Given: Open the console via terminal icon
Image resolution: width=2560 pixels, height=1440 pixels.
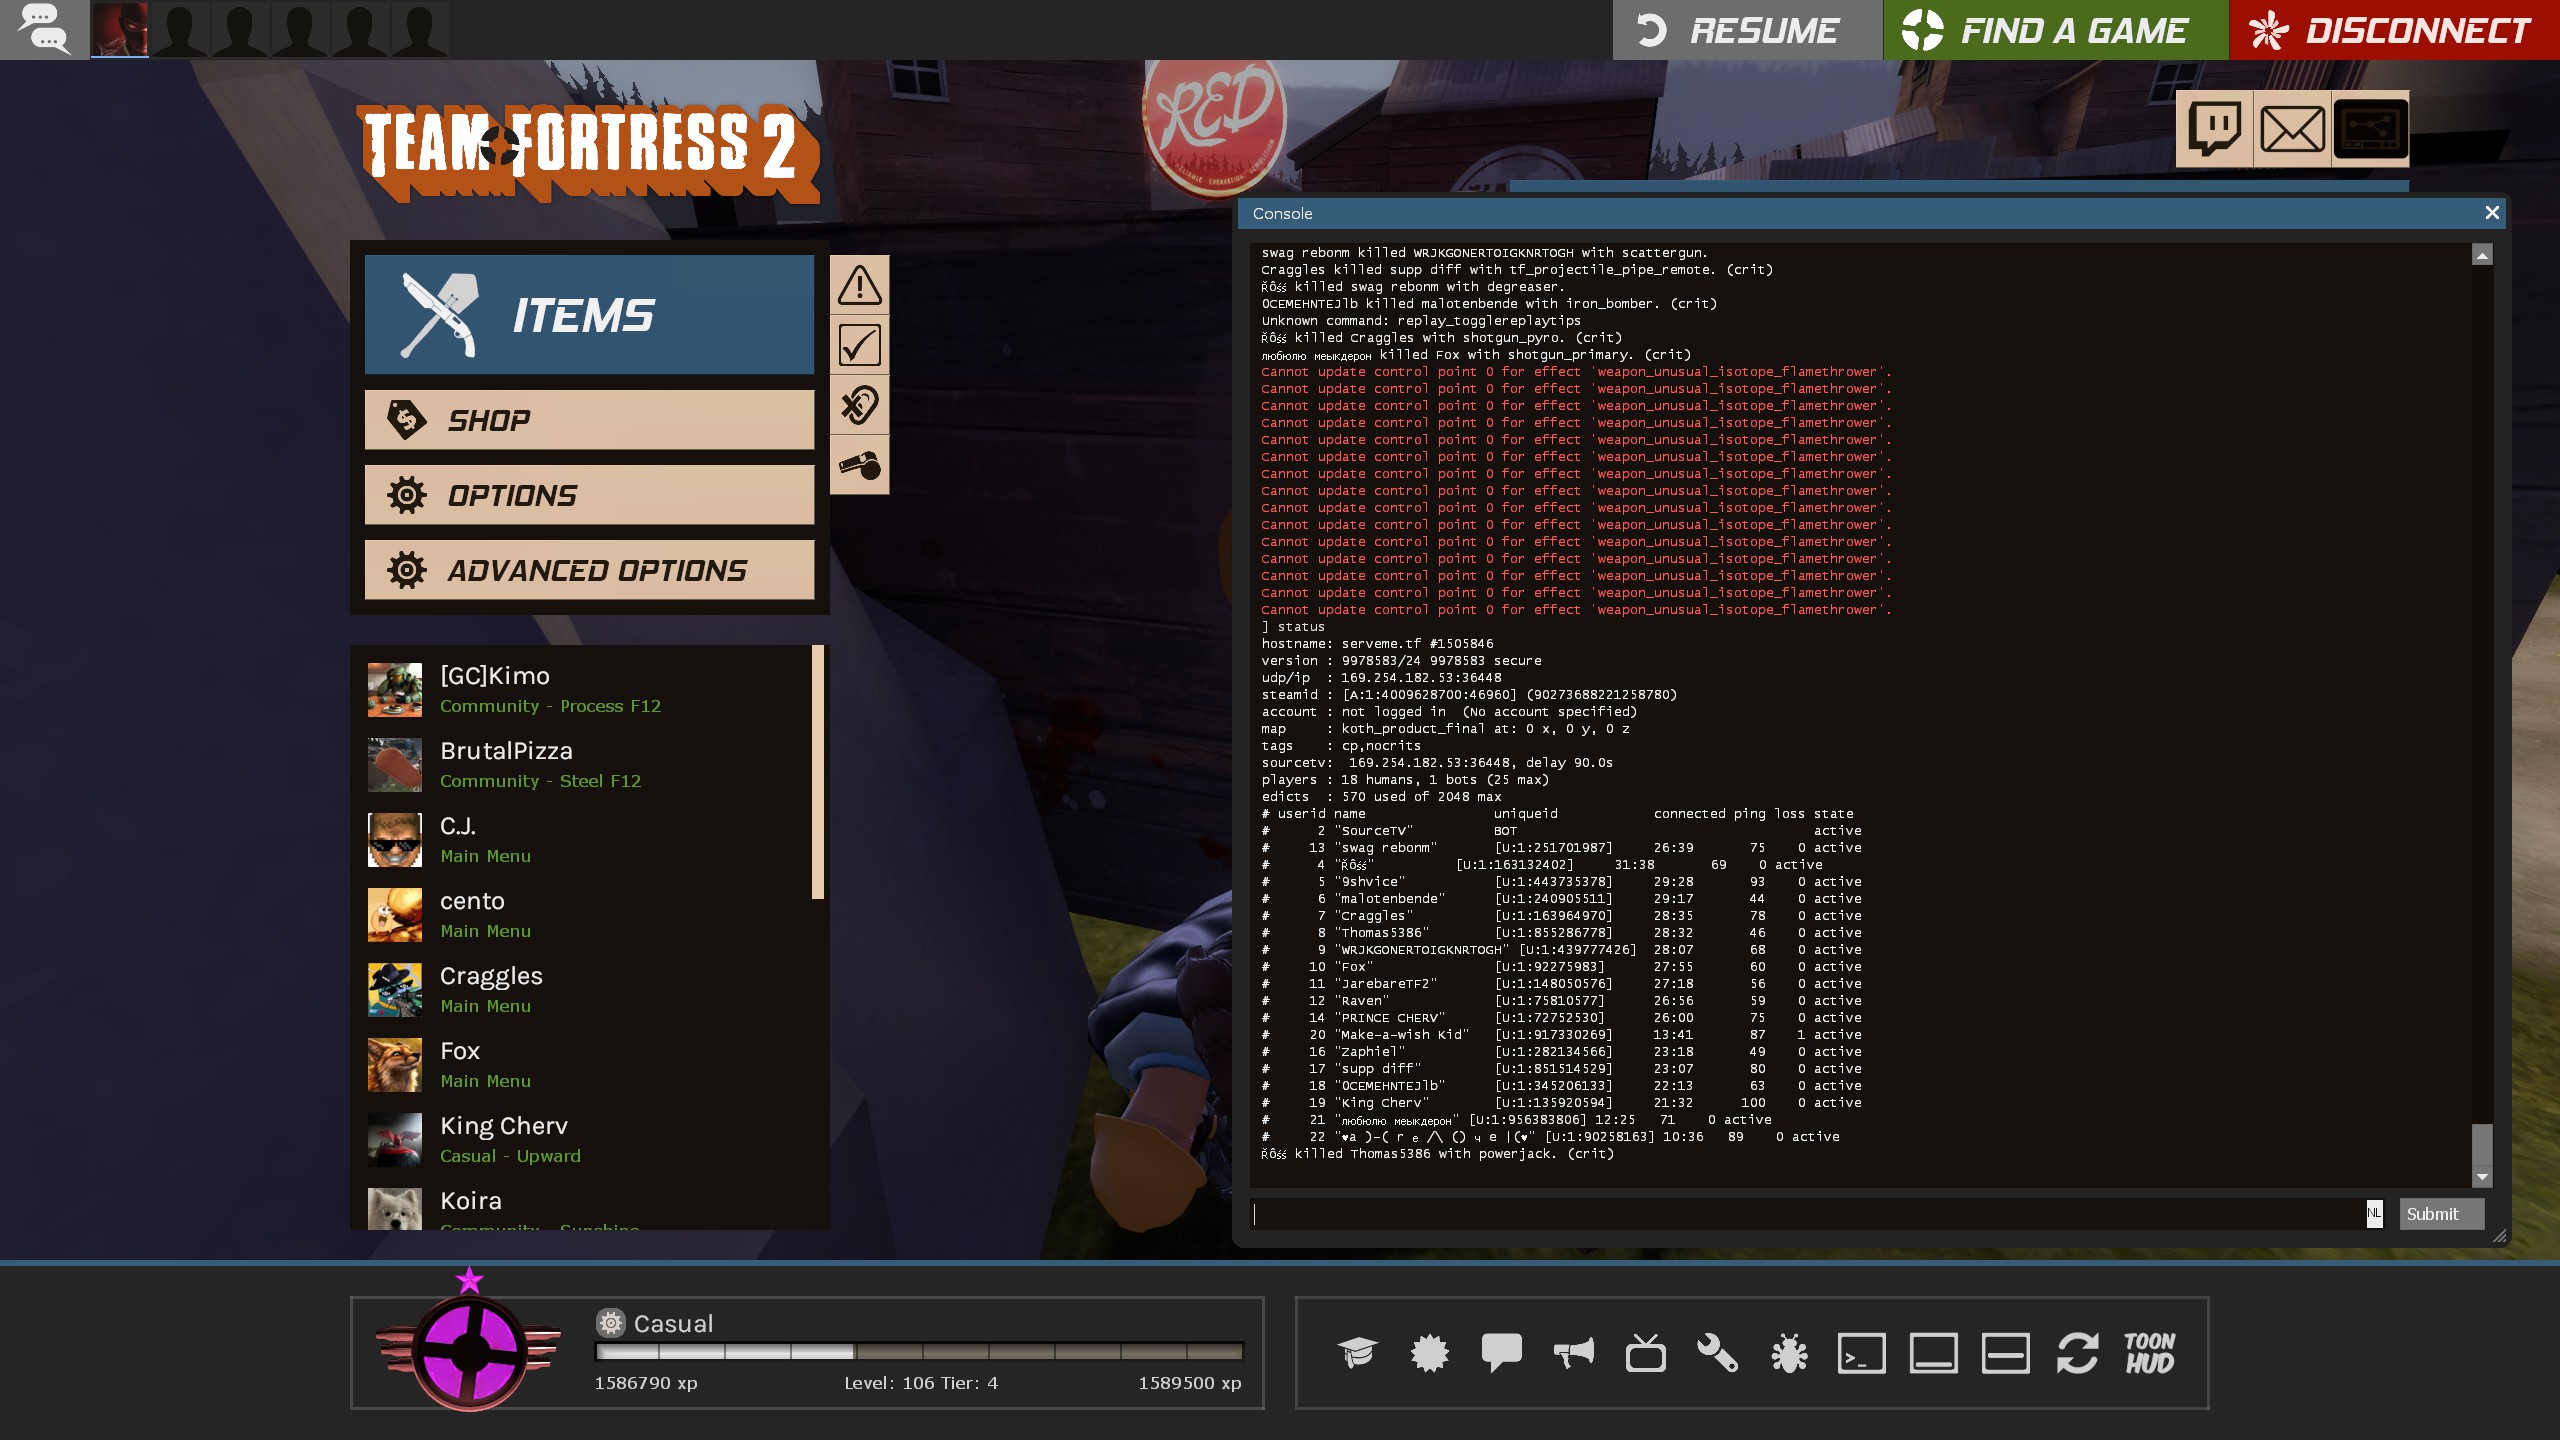Looking at the screenshot, I should click(x=1861, y=1353).
